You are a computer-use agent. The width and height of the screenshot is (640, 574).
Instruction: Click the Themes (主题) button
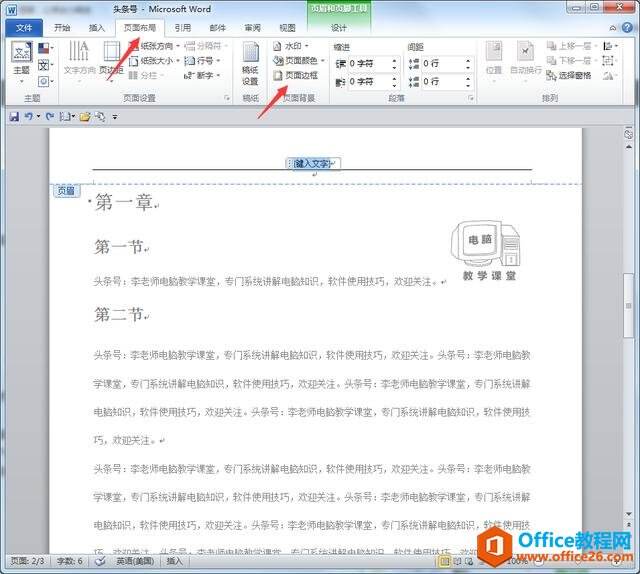(22, 62)
